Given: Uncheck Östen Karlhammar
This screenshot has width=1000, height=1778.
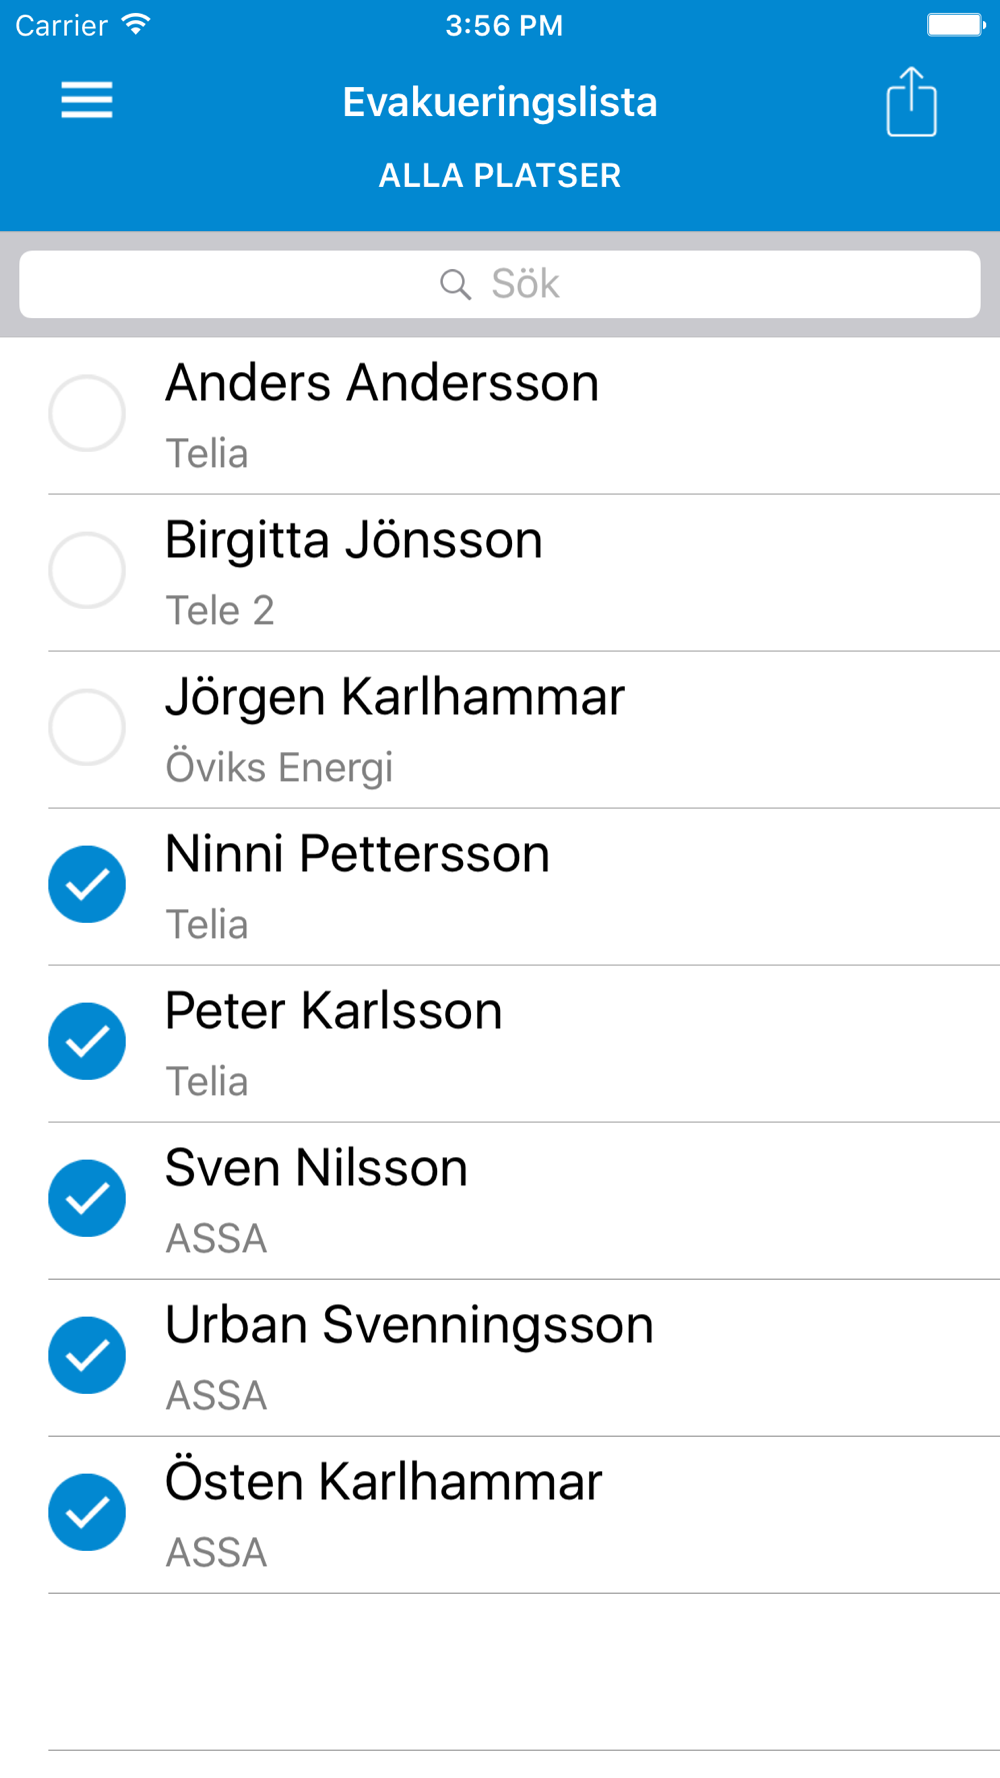Looking at the screenshot, I should [x=87, y=1512].
